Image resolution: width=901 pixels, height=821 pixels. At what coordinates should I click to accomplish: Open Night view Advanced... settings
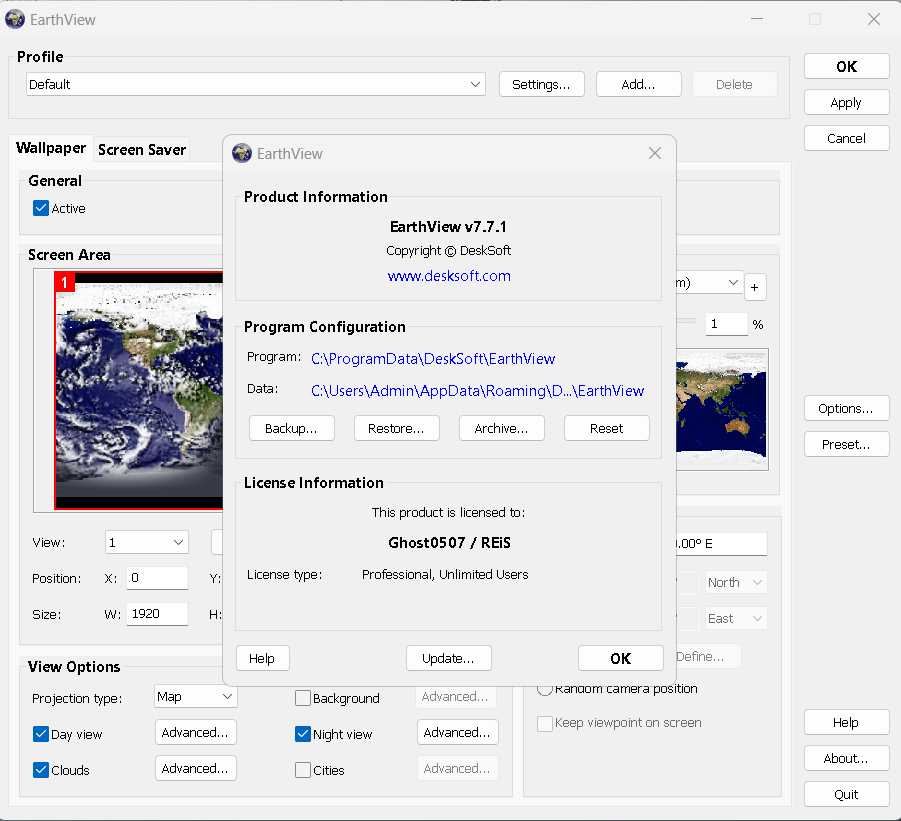coord(457,733)
